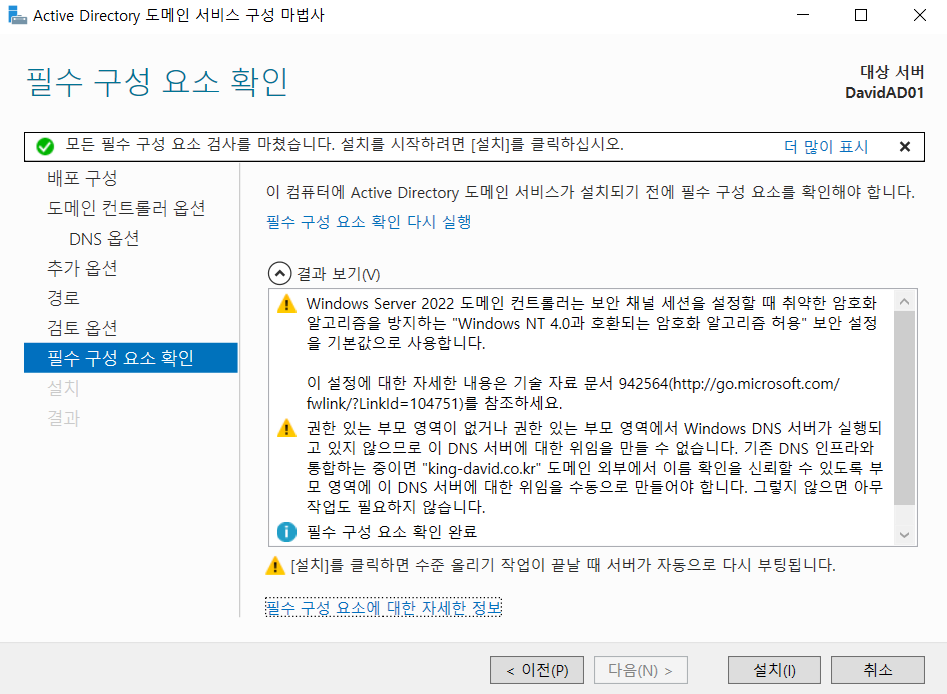Click the '< 이전(P)' button
Screen dimensions: 947x694
click(x=537, y=670)
